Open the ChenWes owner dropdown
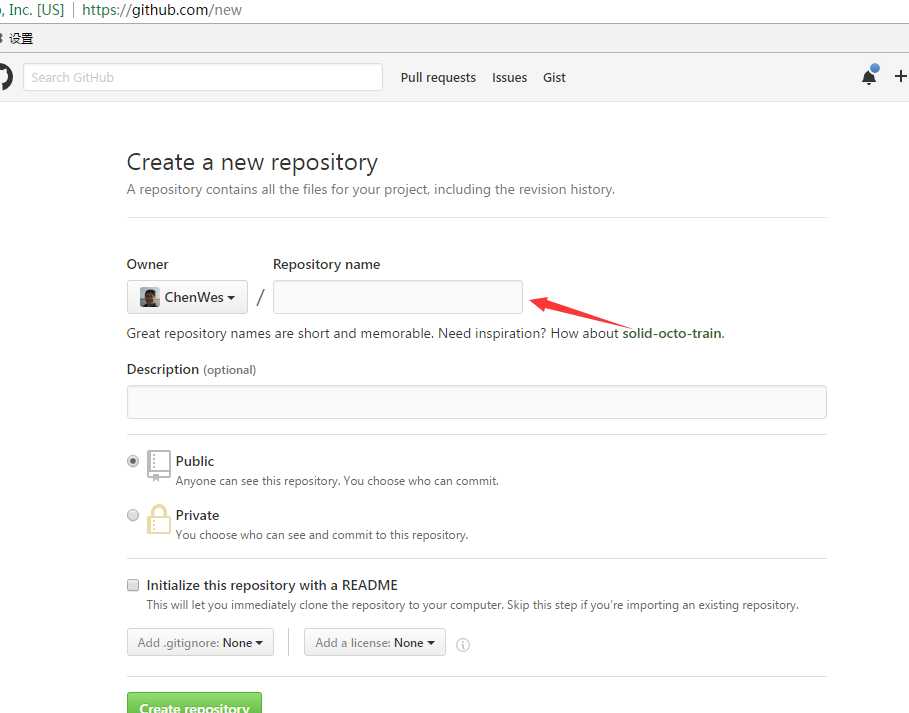Image resolution: width=909 pixels, height=713 pixels. coord(187,297)
